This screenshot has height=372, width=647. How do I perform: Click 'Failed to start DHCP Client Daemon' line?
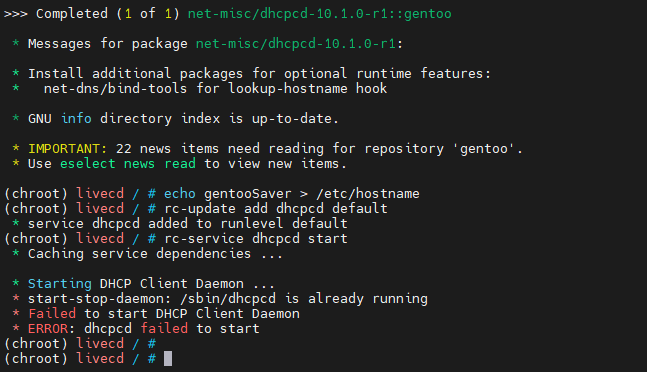coord(156,314)
